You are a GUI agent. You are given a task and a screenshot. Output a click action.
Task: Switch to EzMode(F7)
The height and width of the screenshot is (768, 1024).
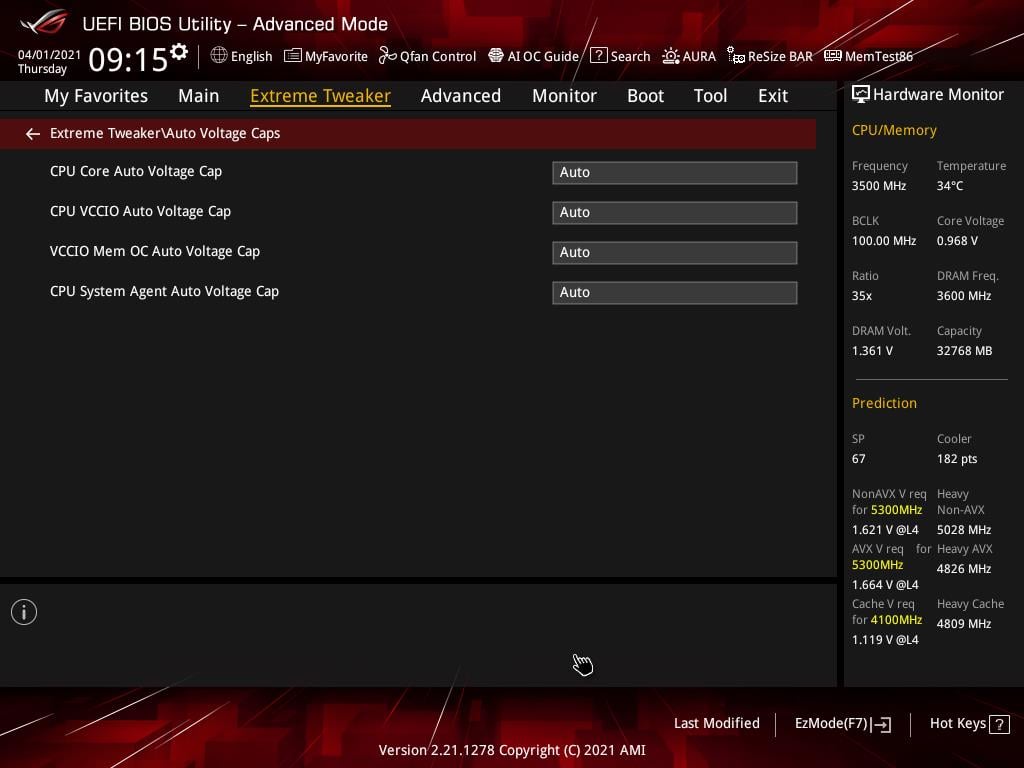tap(842, 724)
